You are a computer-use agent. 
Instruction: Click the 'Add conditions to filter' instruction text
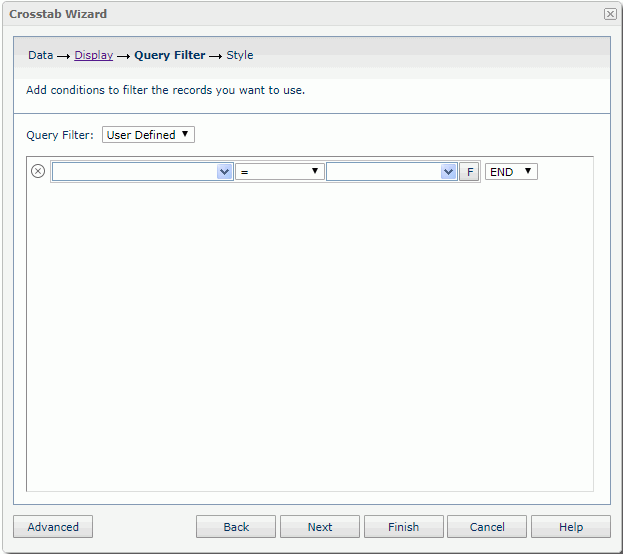(165, 90)
